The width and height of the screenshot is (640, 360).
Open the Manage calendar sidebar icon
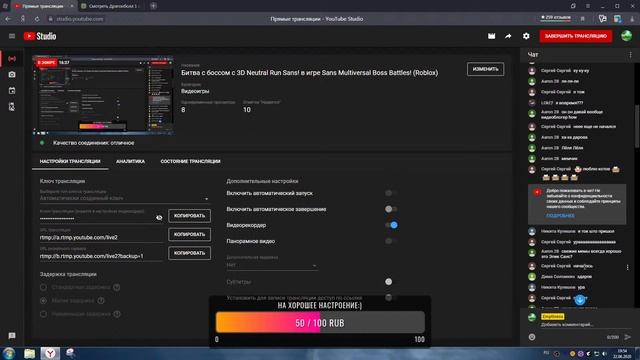point(12,91)
